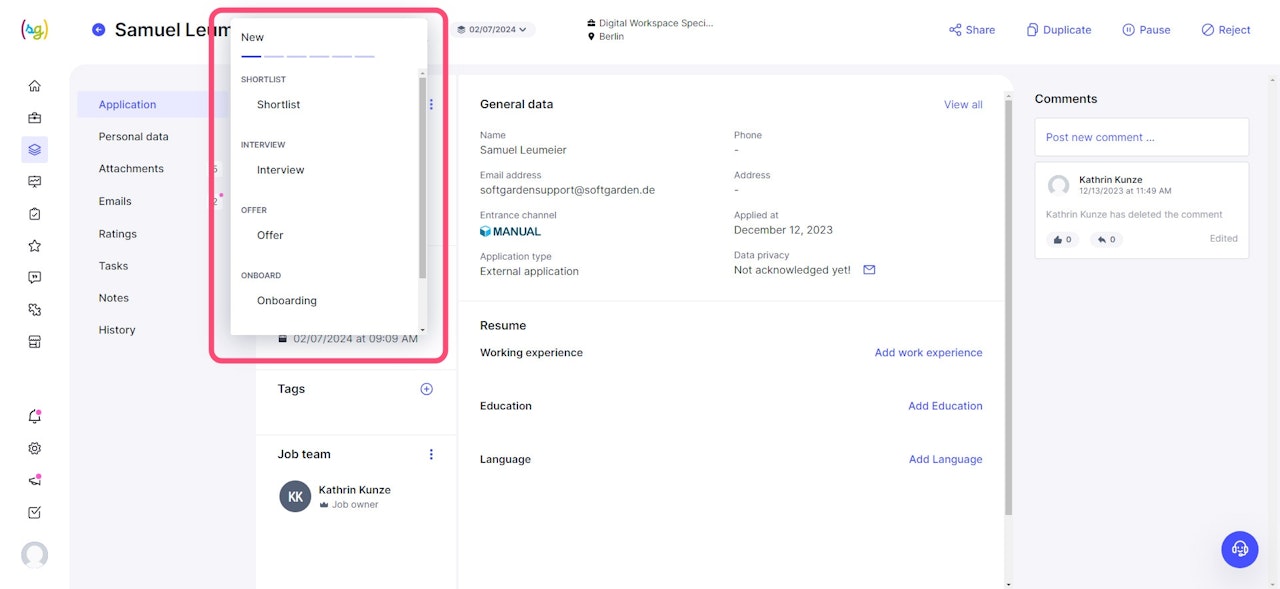The image size is (1280, 589).
Task: Open the Job team three-dot menu
Action: tap(431, 454)
